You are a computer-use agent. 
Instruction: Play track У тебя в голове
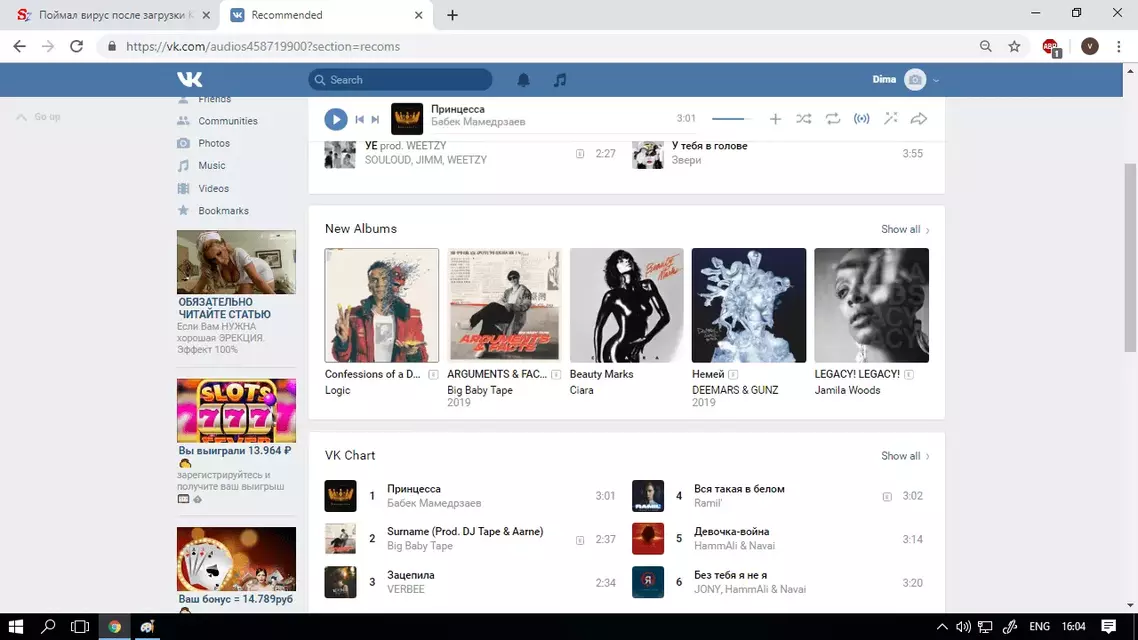(778, 154)
